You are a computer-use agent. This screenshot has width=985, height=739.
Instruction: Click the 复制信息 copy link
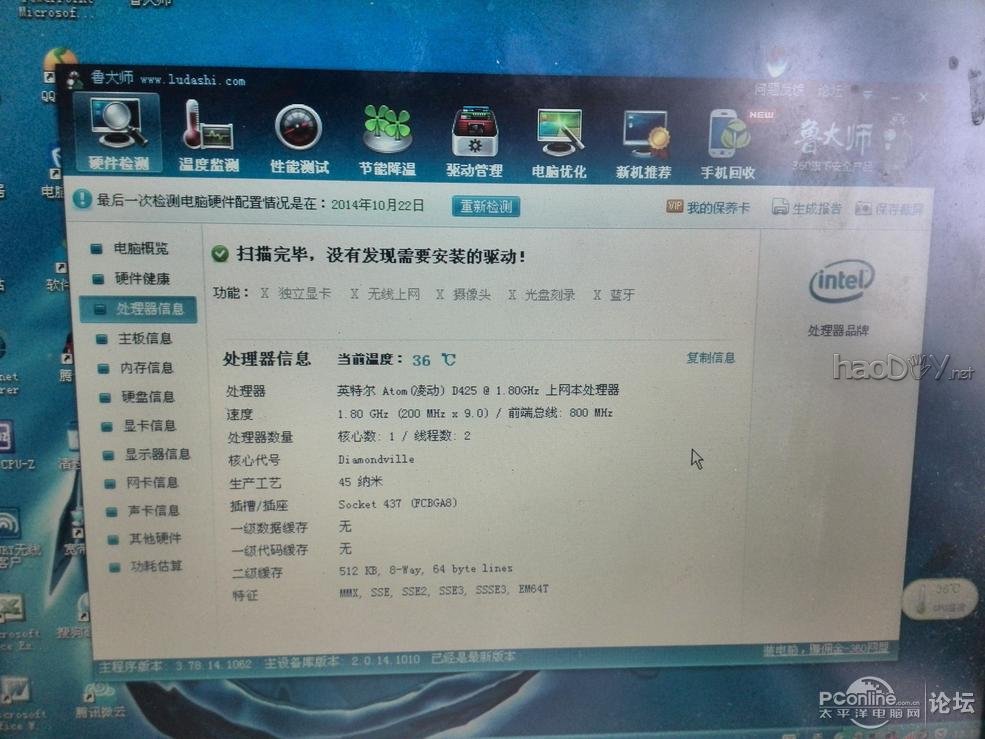[x=711, y=359]
